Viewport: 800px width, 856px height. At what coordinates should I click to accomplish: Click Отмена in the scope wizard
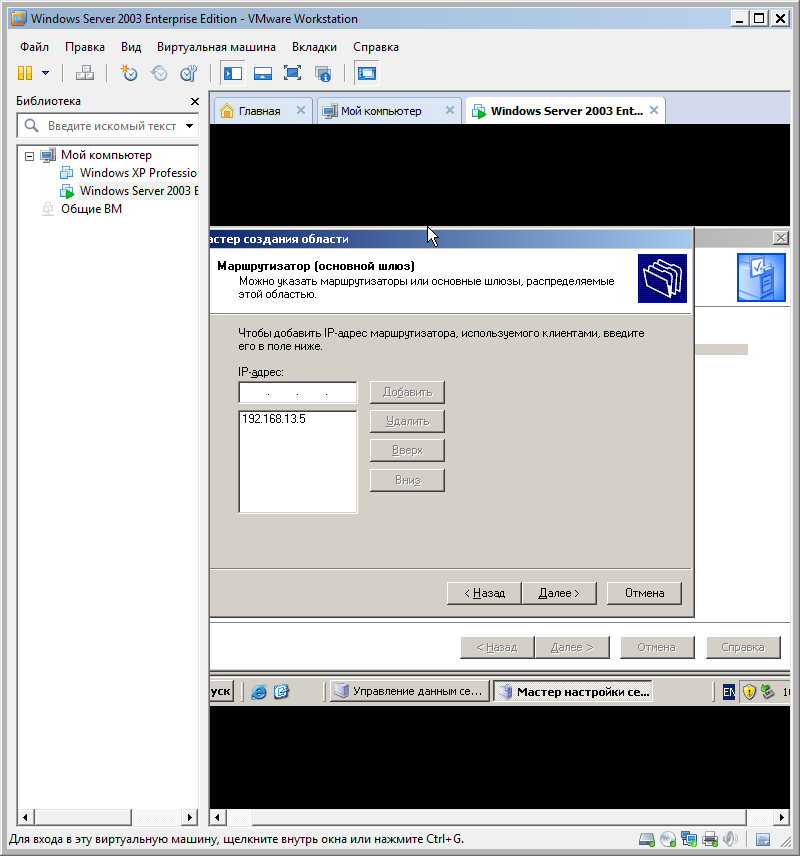(644, 593)
